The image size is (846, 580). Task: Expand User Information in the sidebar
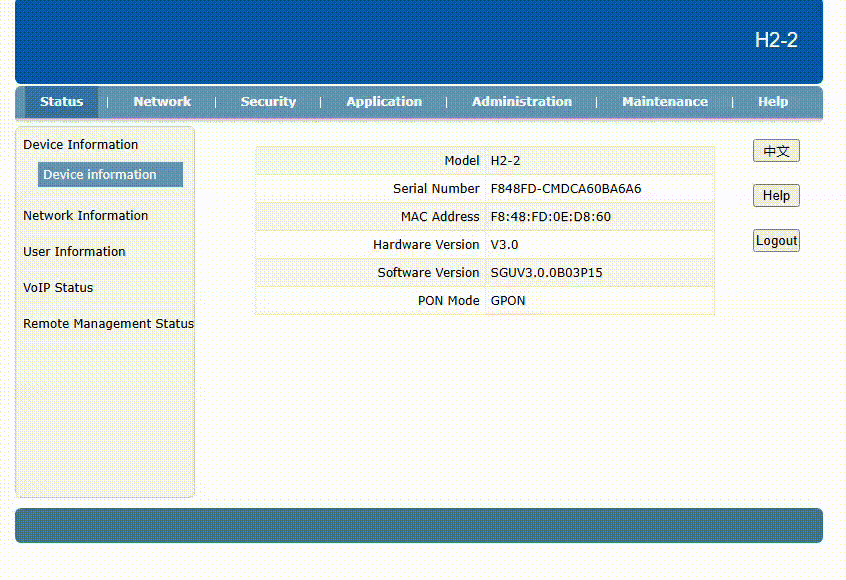click(x=75, y=252)
